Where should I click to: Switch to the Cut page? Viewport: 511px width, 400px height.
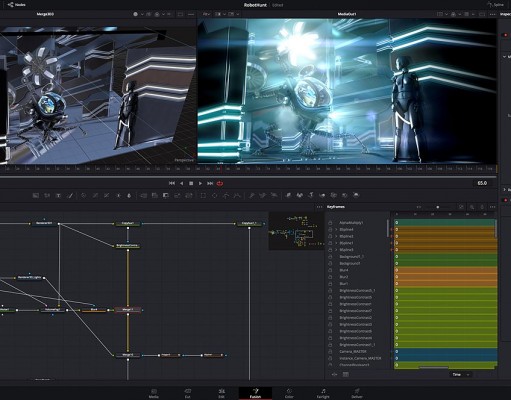pos(188,393)
